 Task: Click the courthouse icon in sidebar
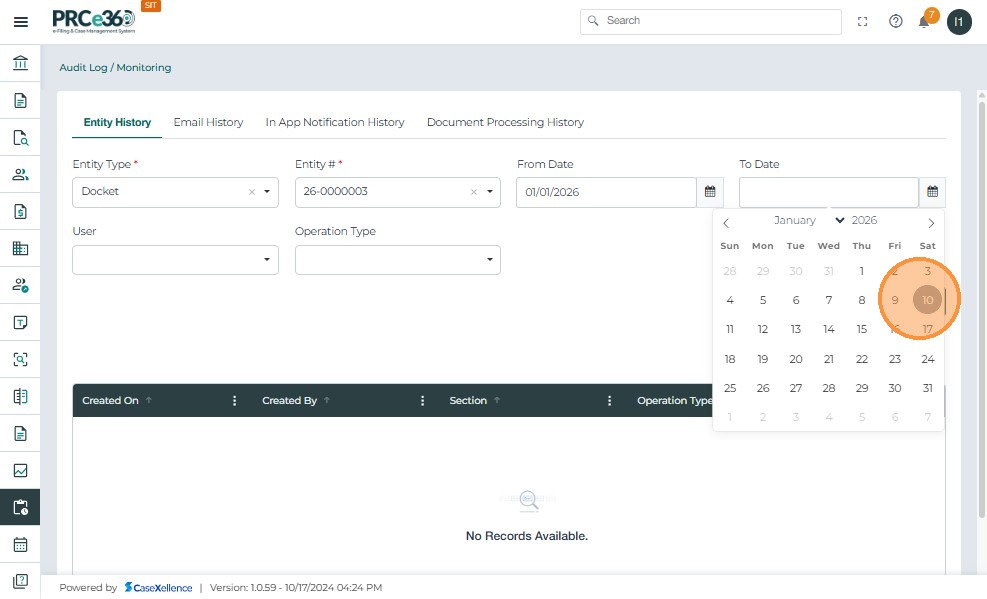point(20,64)
